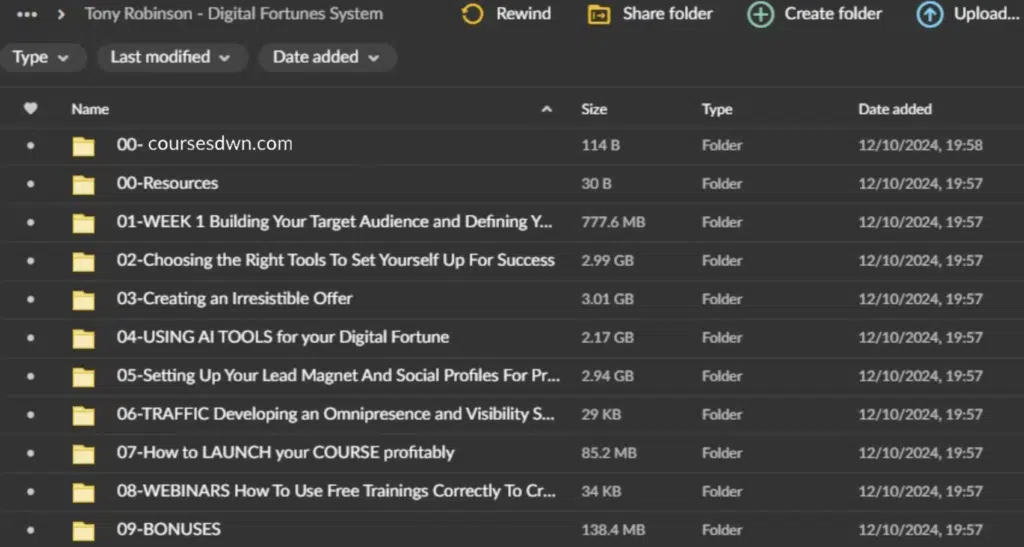1024x547 pixels.
Task: Toggle favourite dot for 06-TRAFFIC folder
Action: 31,415
